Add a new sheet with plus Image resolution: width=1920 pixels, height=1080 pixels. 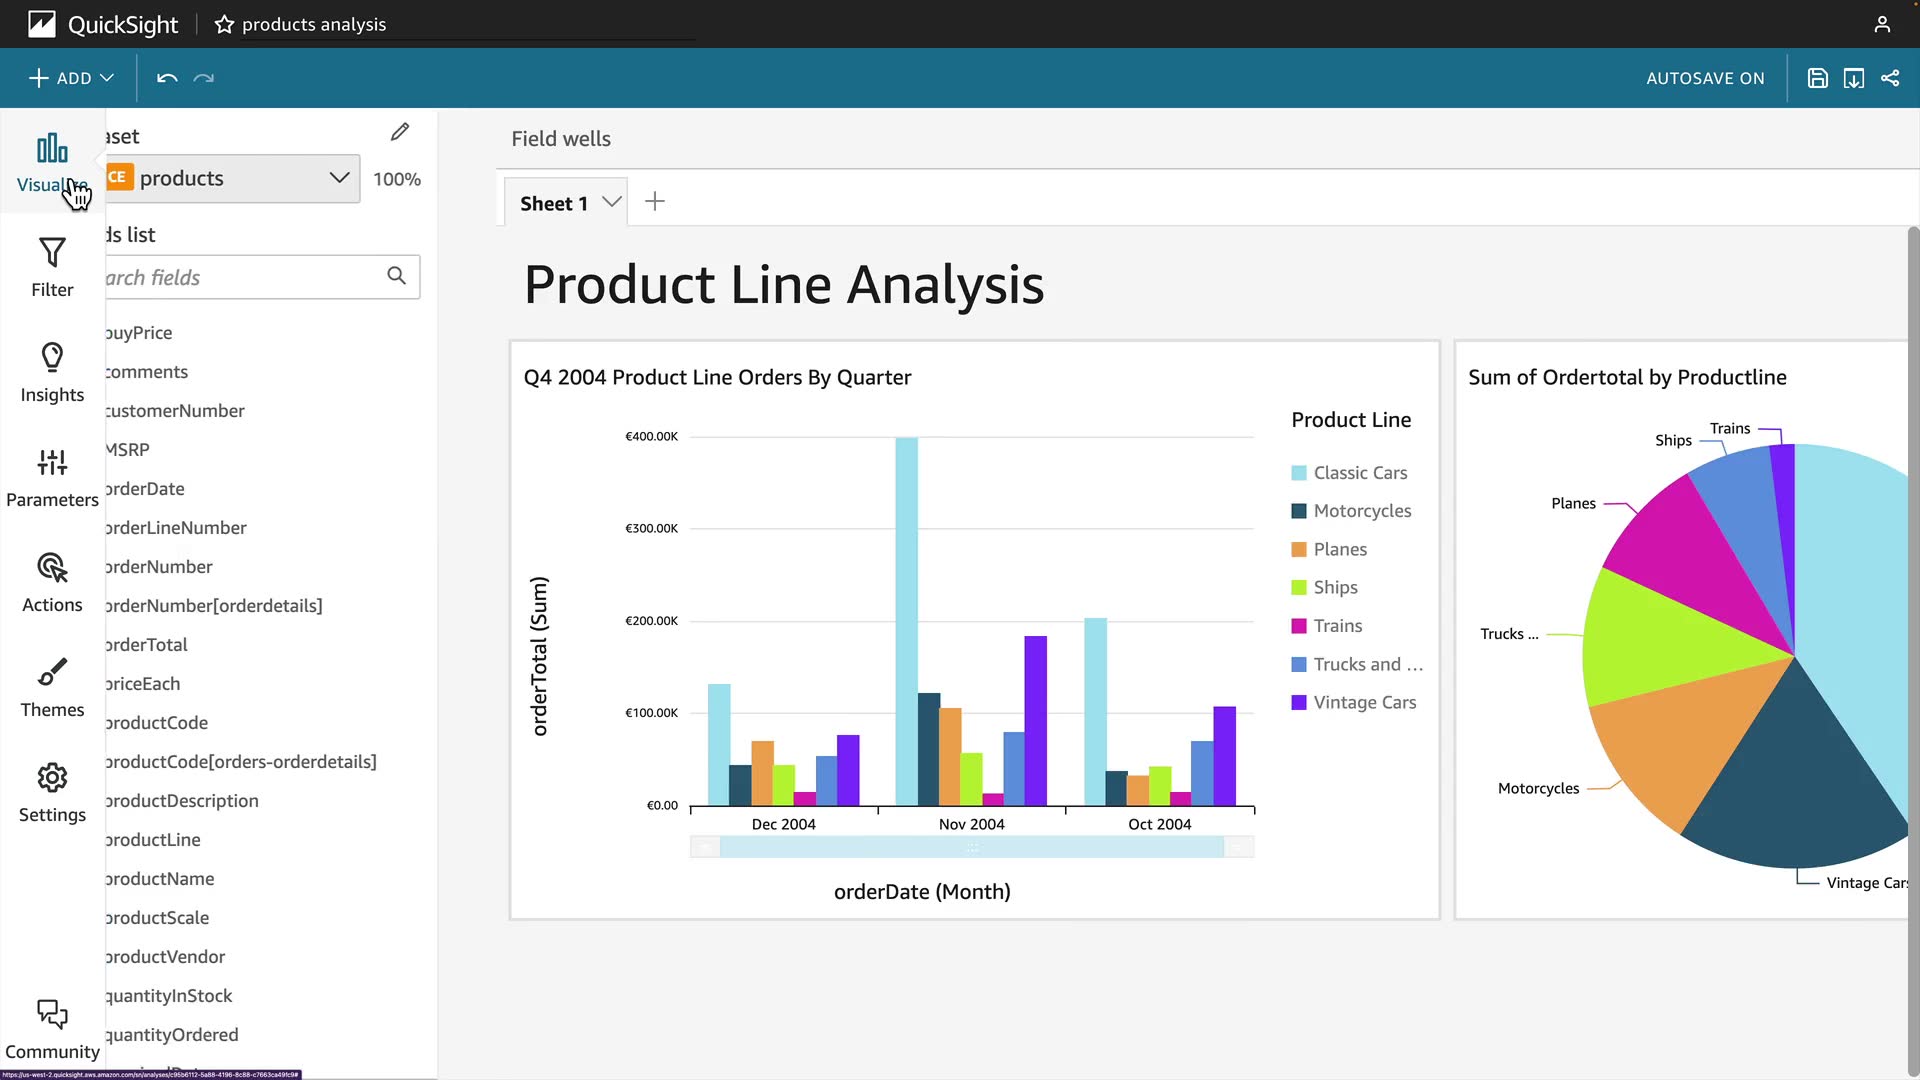coord(655,202)
